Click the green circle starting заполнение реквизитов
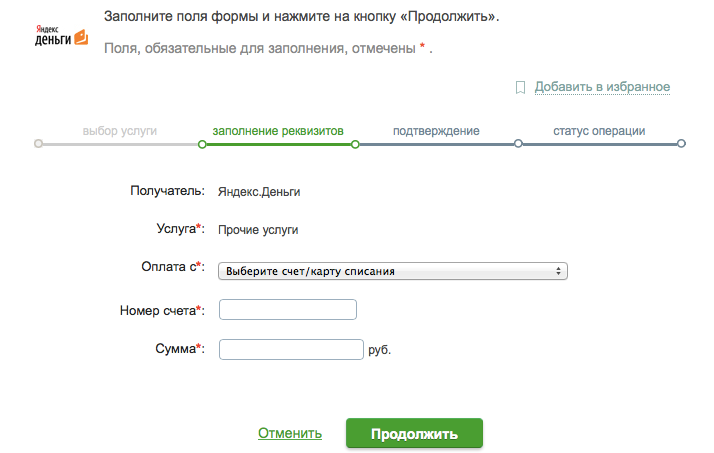The height and width of the screenshot is (453, 714). [202, 144]
